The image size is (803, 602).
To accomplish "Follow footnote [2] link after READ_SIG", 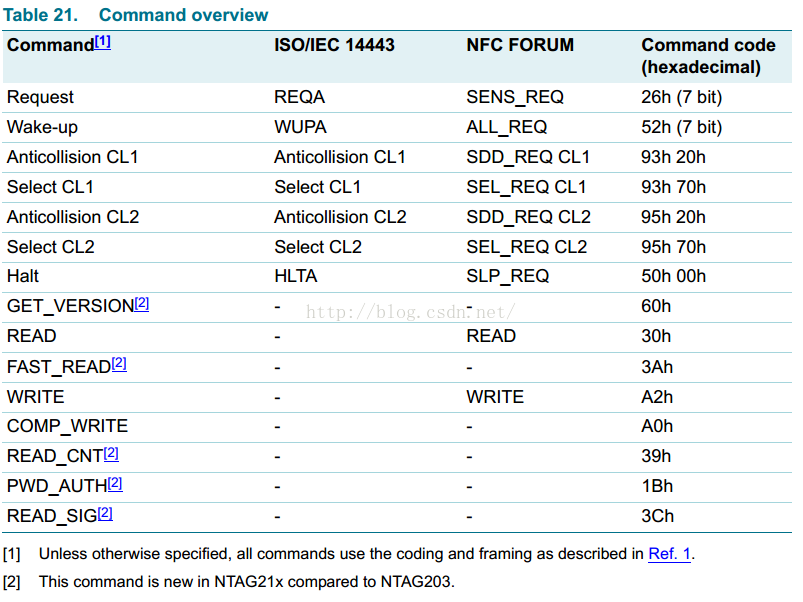I will point(105,513).
